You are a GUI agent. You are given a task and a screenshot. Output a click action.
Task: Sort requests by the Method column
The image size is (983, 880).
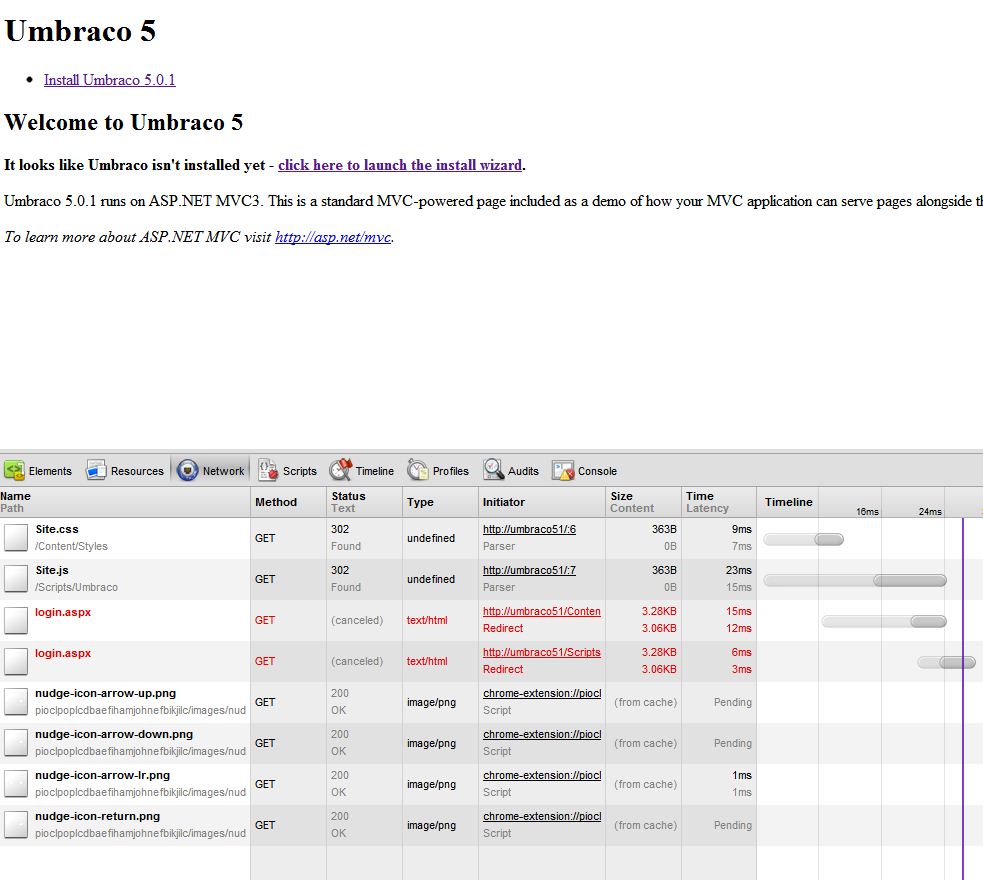(288, 502)
